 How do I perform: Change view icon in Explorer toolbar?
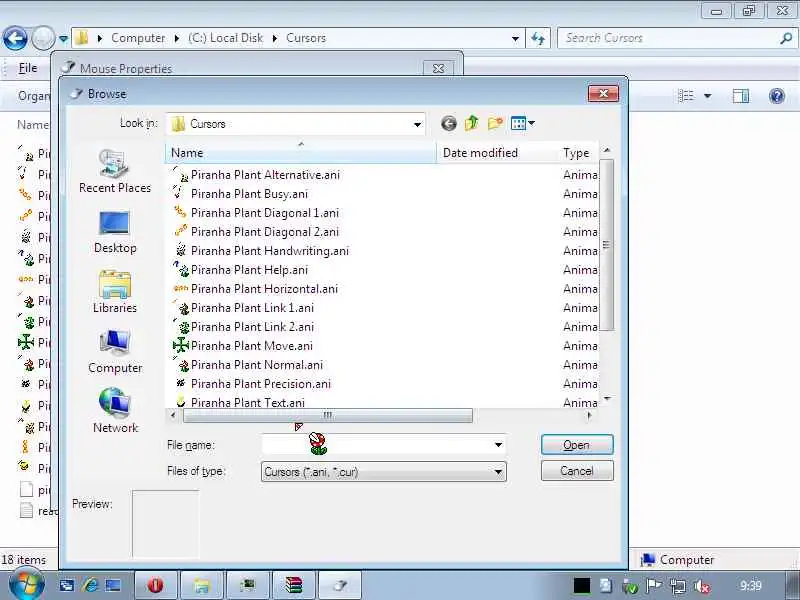point(686,96)
